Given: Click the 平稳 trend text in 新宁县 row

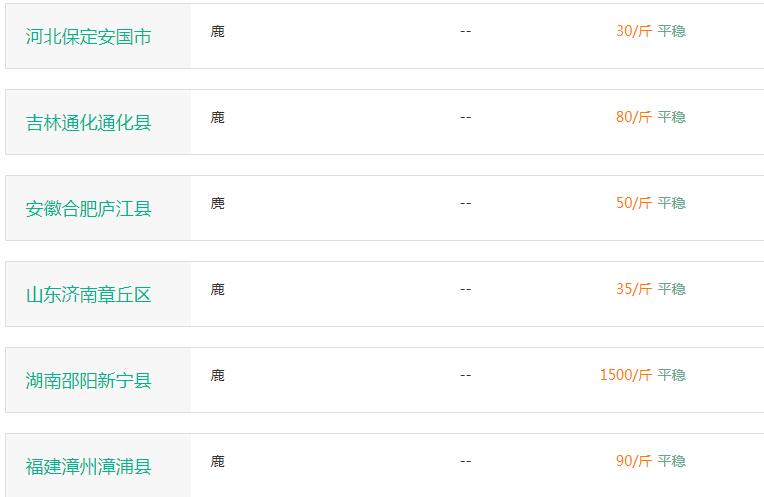Looking at the screenshot, I should (671, 375).
